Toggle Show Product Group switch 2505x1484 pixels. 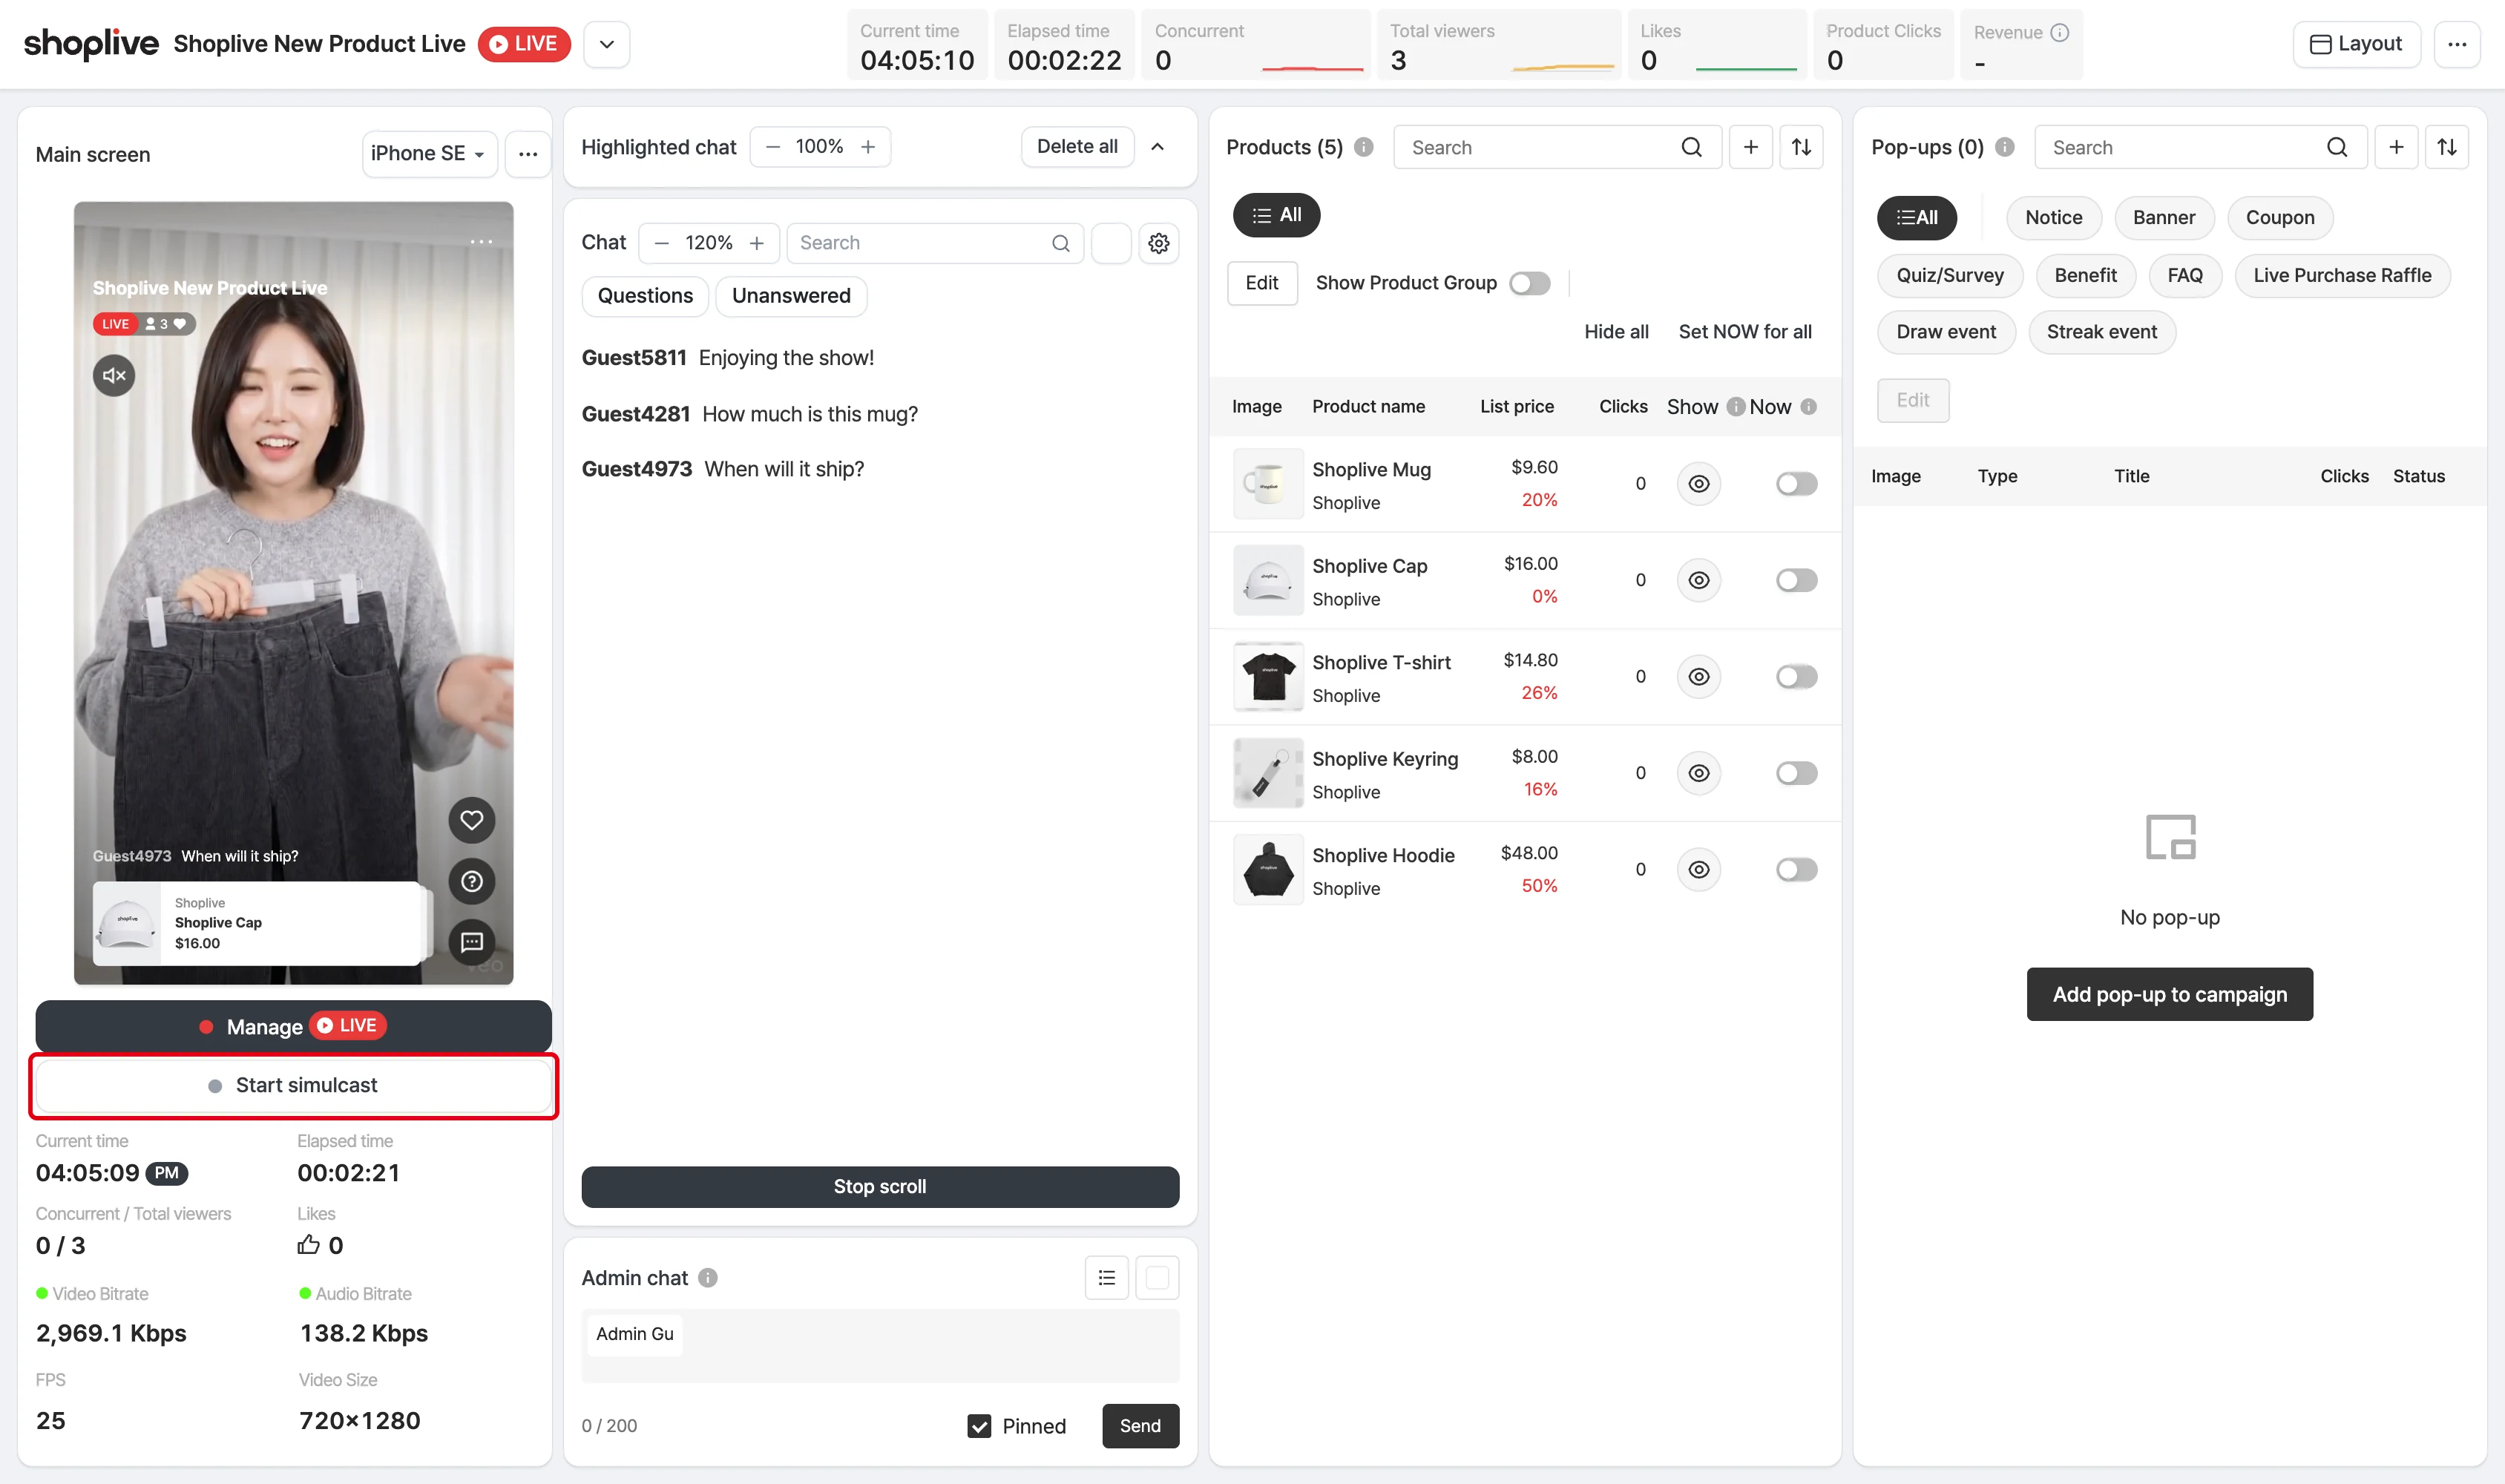1530,283
